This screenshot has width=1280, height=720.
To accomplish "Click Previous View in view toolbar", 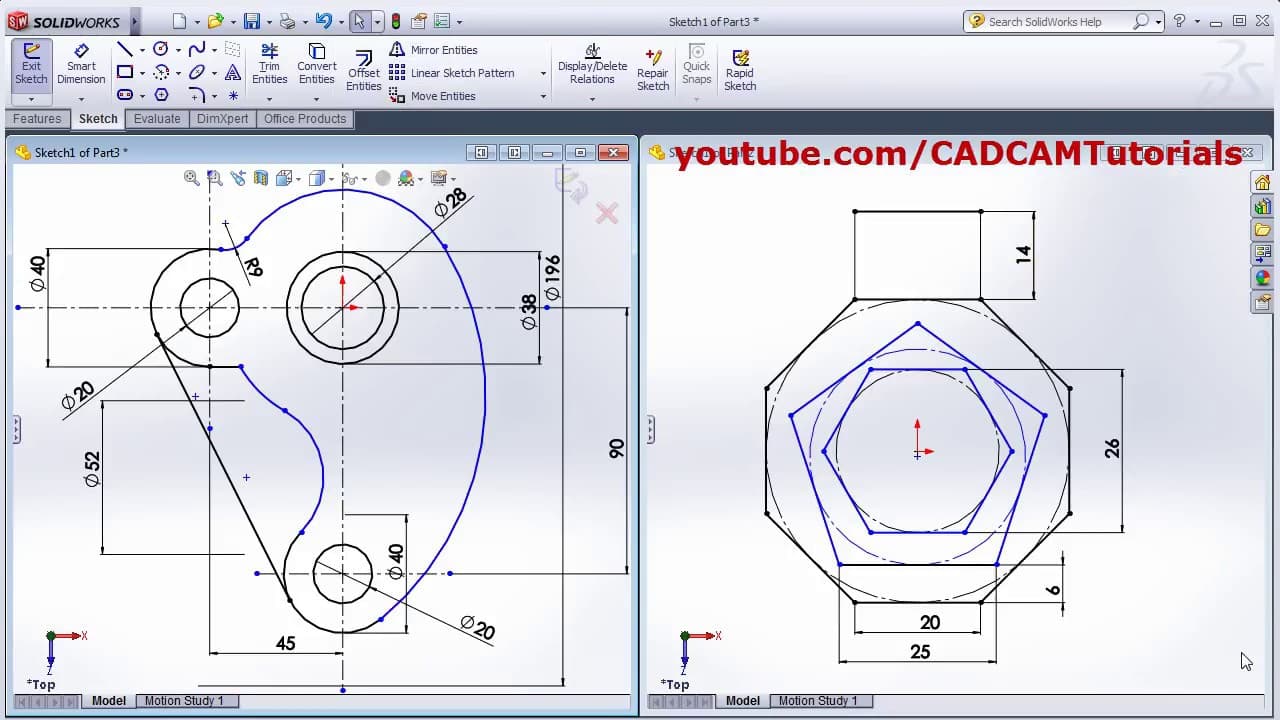I will click(x=238, y=178).
